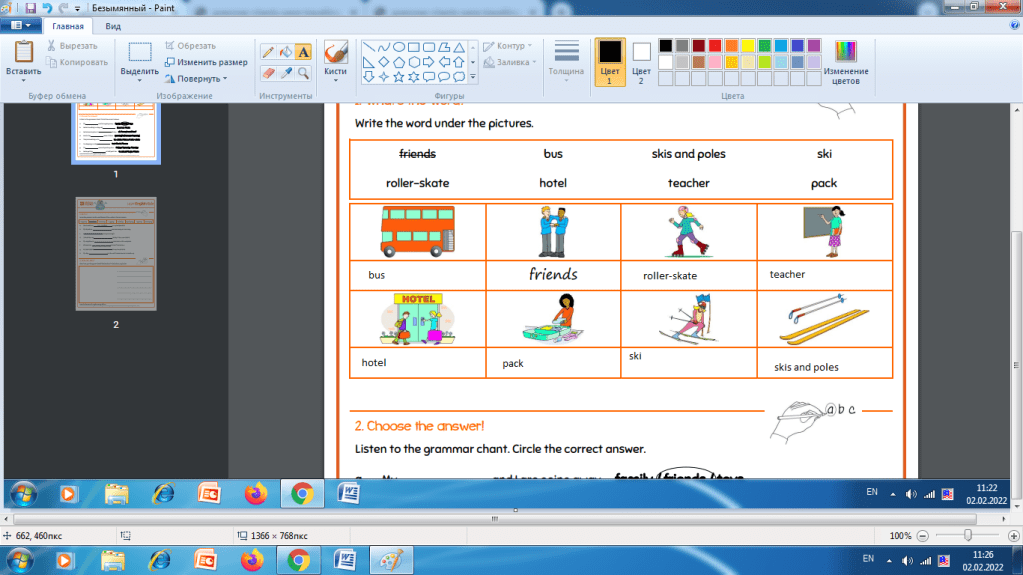The image size is (1023, 575).
Task: Select the Magnifier tool
Action: point(303,73)
